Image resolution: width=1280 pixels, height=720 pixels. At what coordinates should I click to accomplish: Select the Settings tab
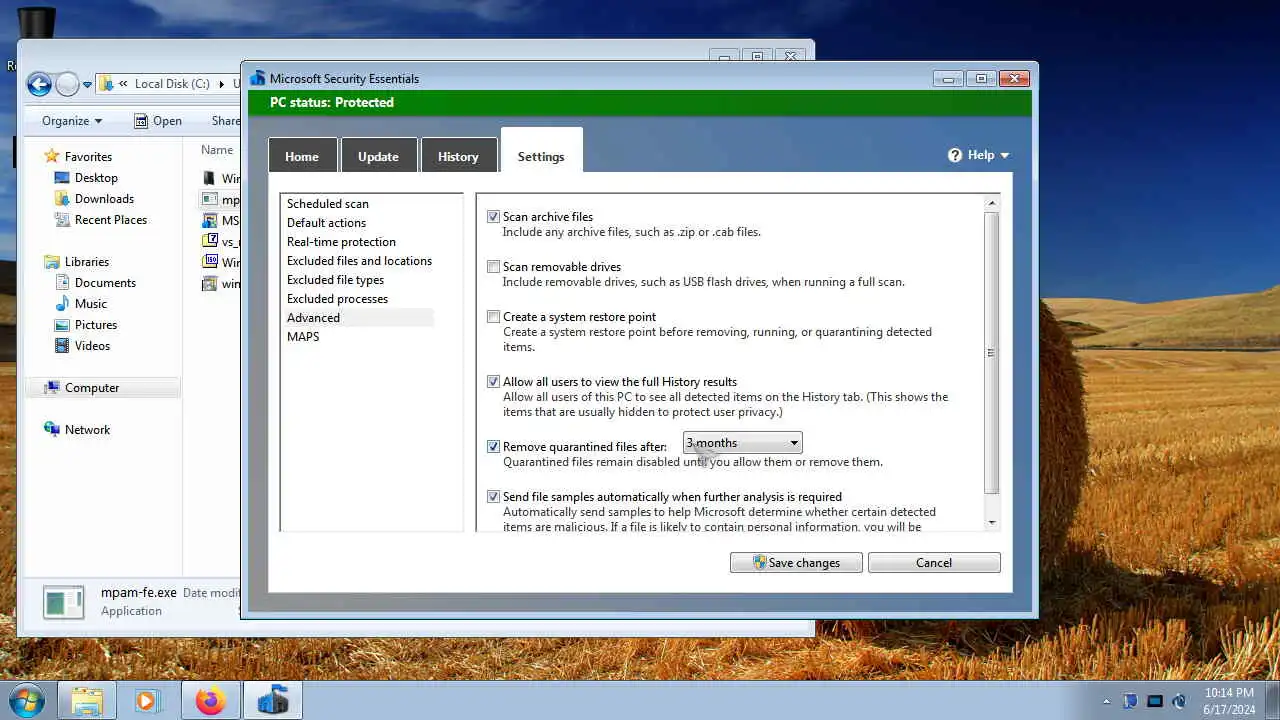click(x=541, y=152)
